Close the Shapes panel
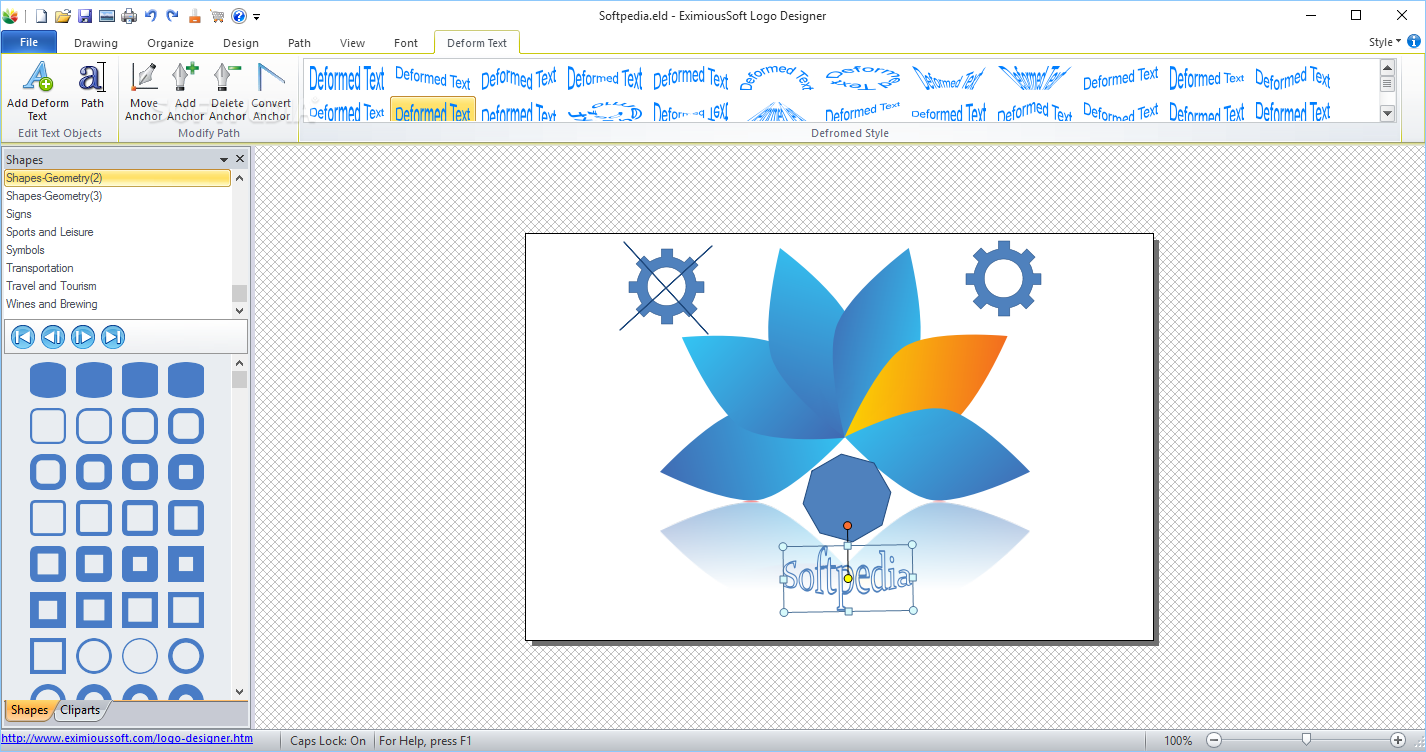 point(240,159)
